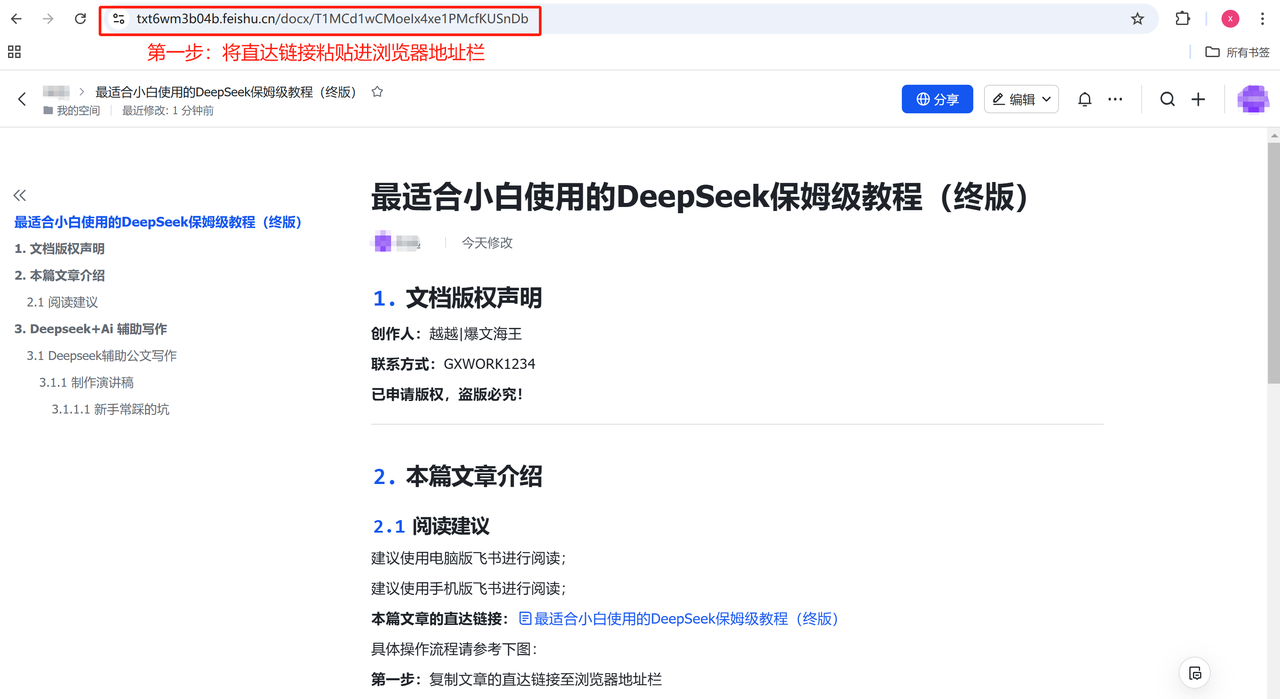The height and width of the screenshot is (699, 1280).
Task: Select outline item 3.1.1 制作演讲稿
Action: pyautogui.click(x=86, y=382)
